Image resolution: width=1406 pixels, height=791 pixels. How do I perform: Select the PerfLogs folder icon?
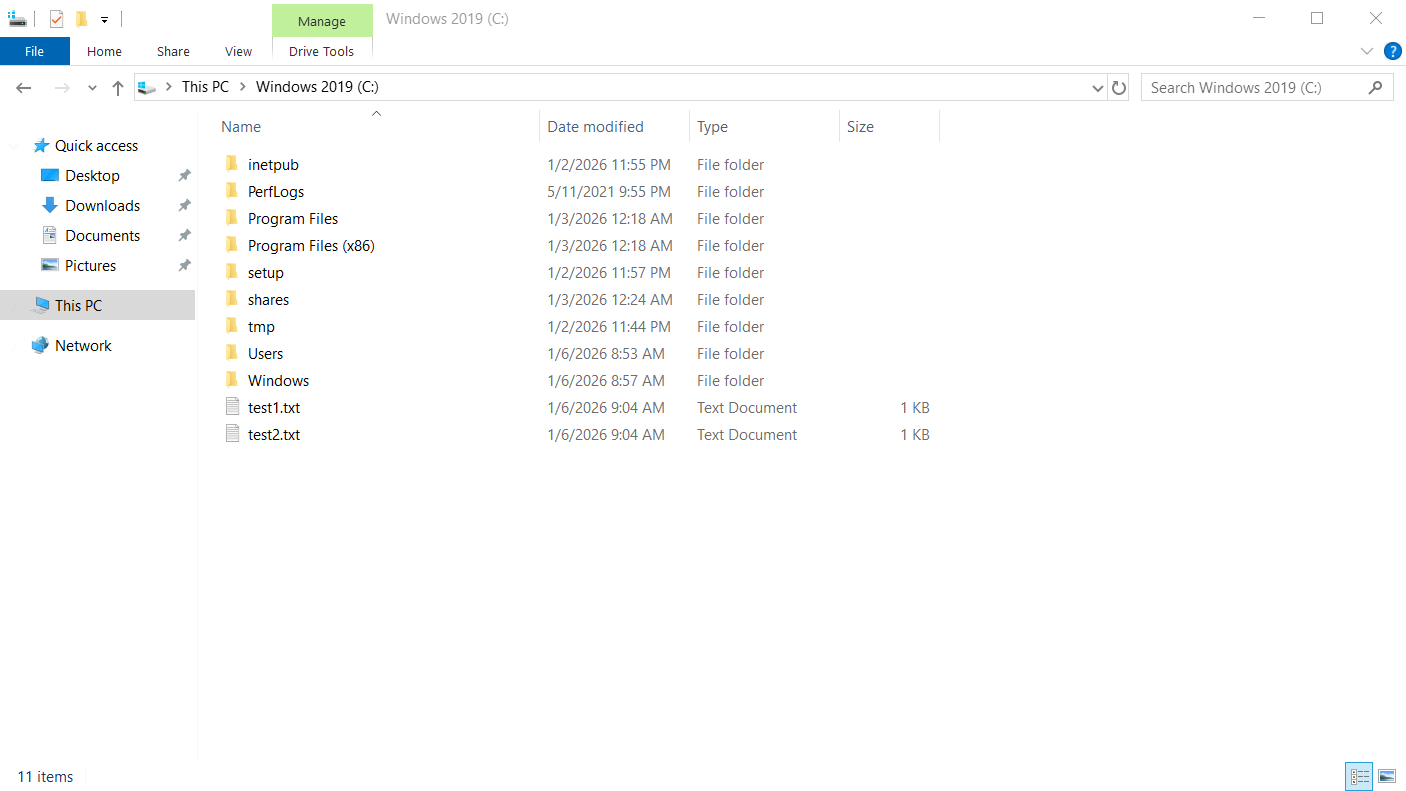pyautogui.click(x=232, y=191)
